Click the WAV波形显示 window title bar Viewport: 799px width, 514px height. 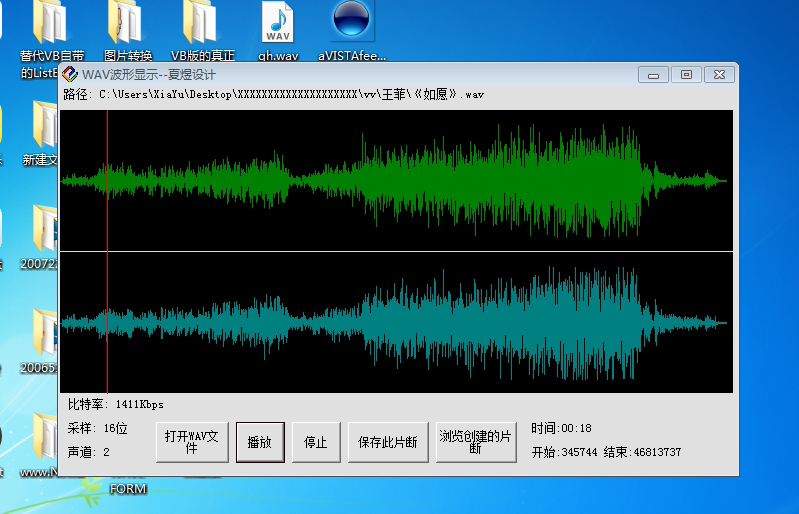(400, 74)
